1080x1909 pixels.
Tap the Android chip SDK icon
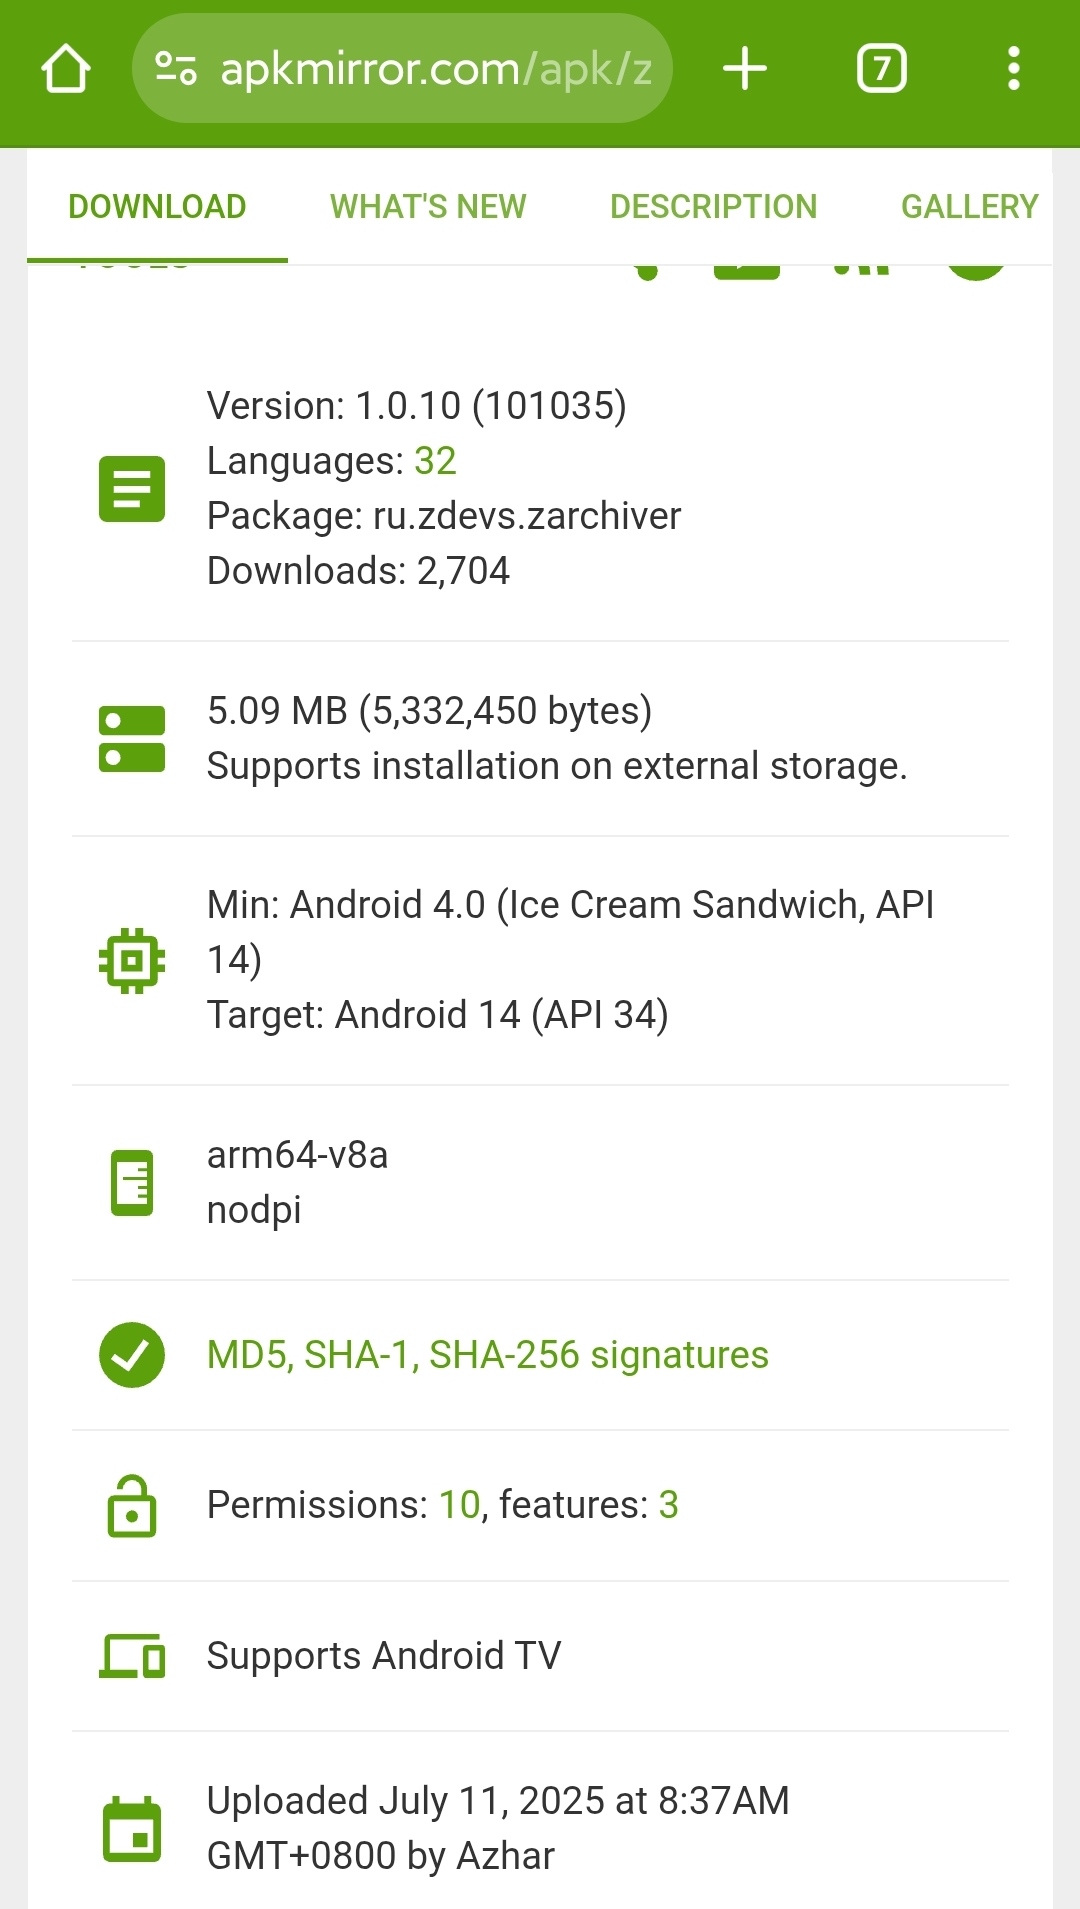pos(132,960)
